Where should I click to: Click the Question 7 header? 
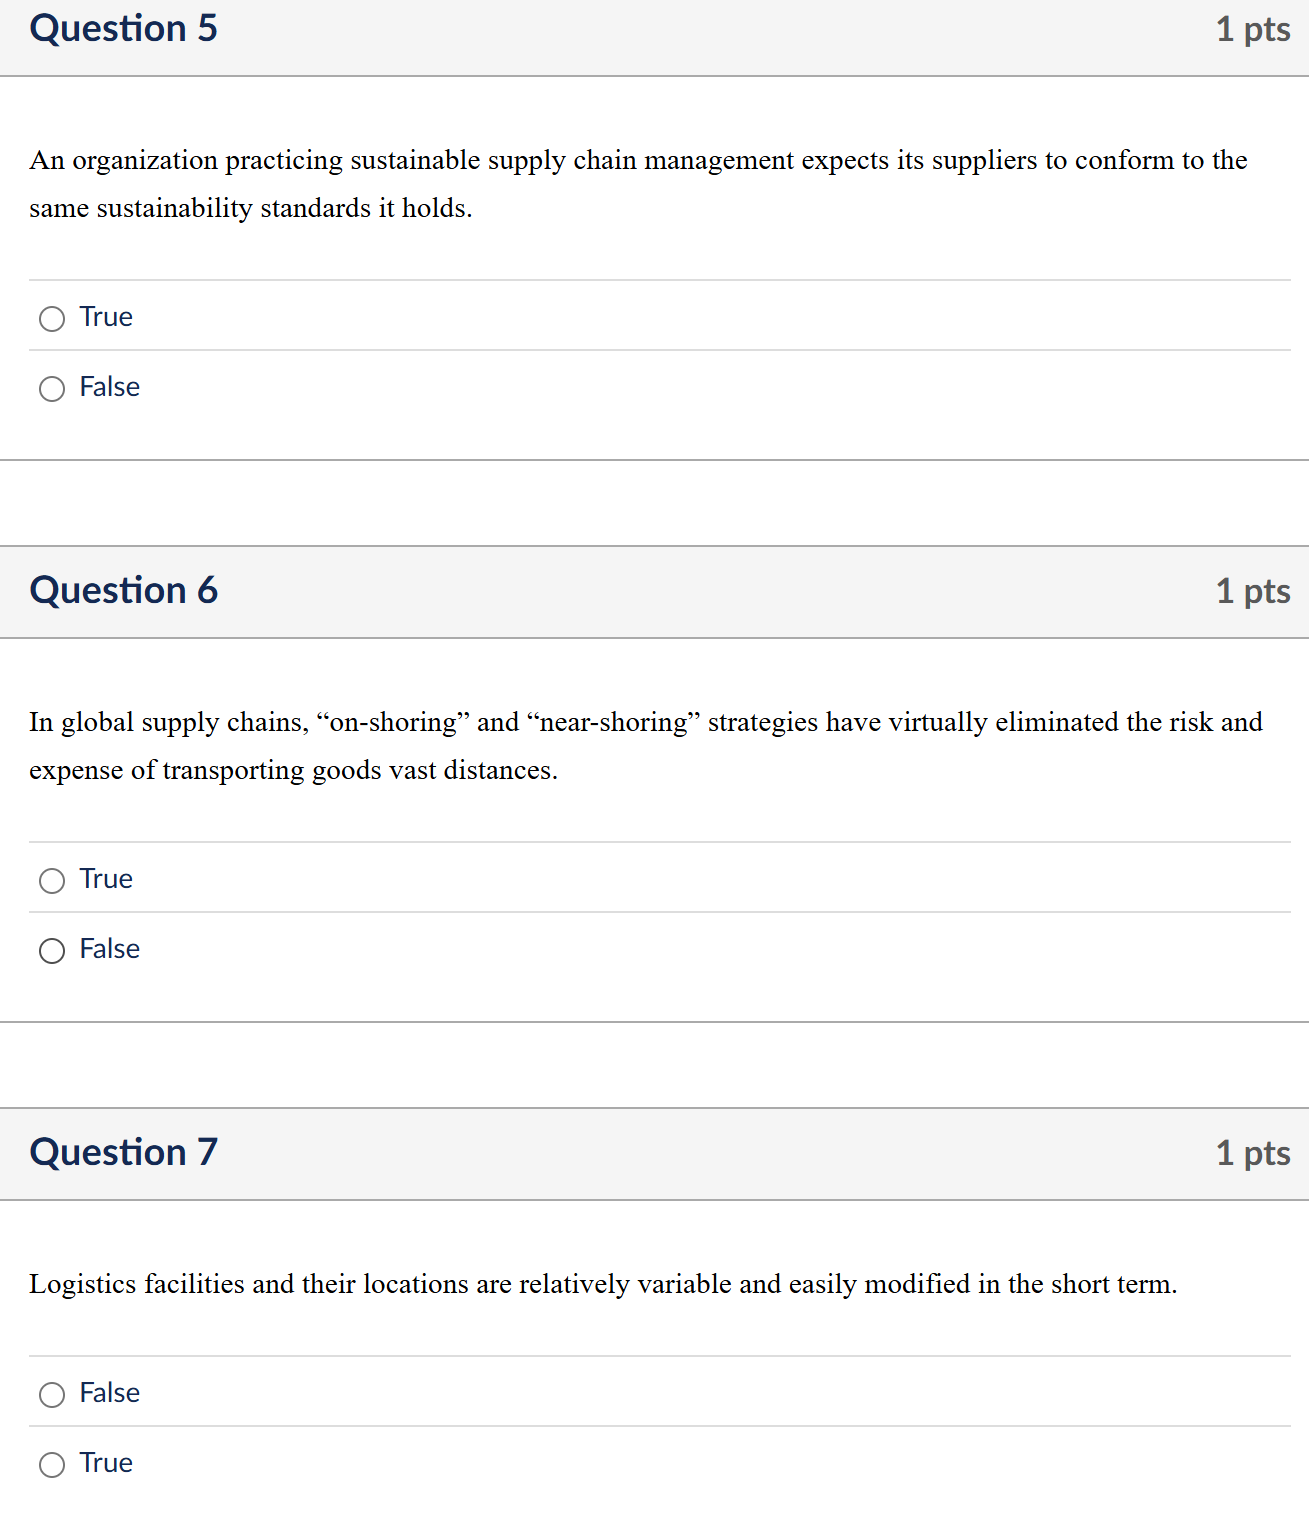pos(121,1153)
